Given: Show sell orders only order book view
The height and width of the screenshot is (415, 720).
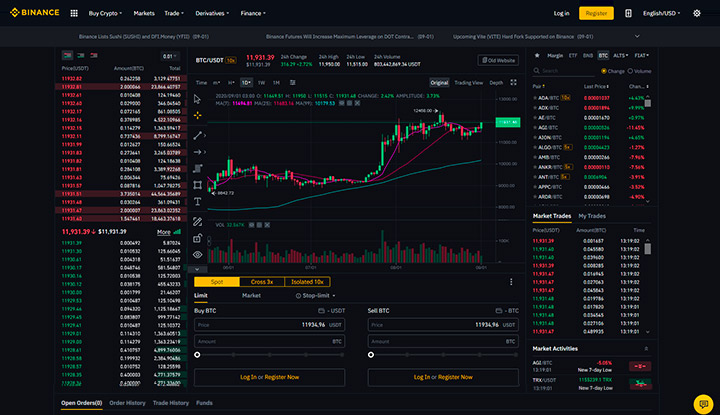Looking at the screenshot, I should tap(94, 56).
